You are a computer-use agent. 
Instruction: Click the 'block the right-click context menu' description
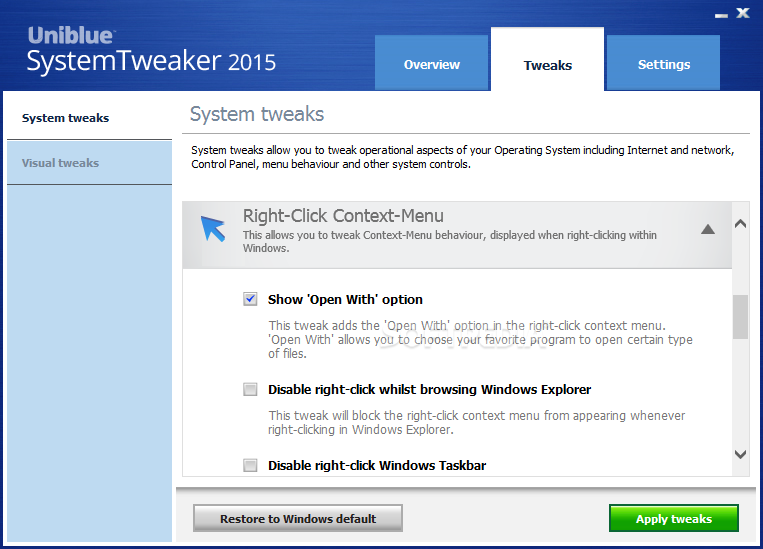point(477,422)
